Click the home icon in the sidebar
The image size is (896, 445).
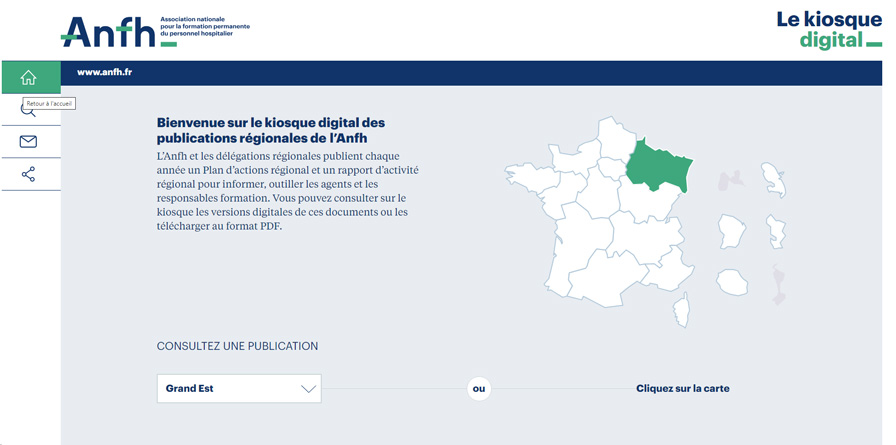(28, 78)
